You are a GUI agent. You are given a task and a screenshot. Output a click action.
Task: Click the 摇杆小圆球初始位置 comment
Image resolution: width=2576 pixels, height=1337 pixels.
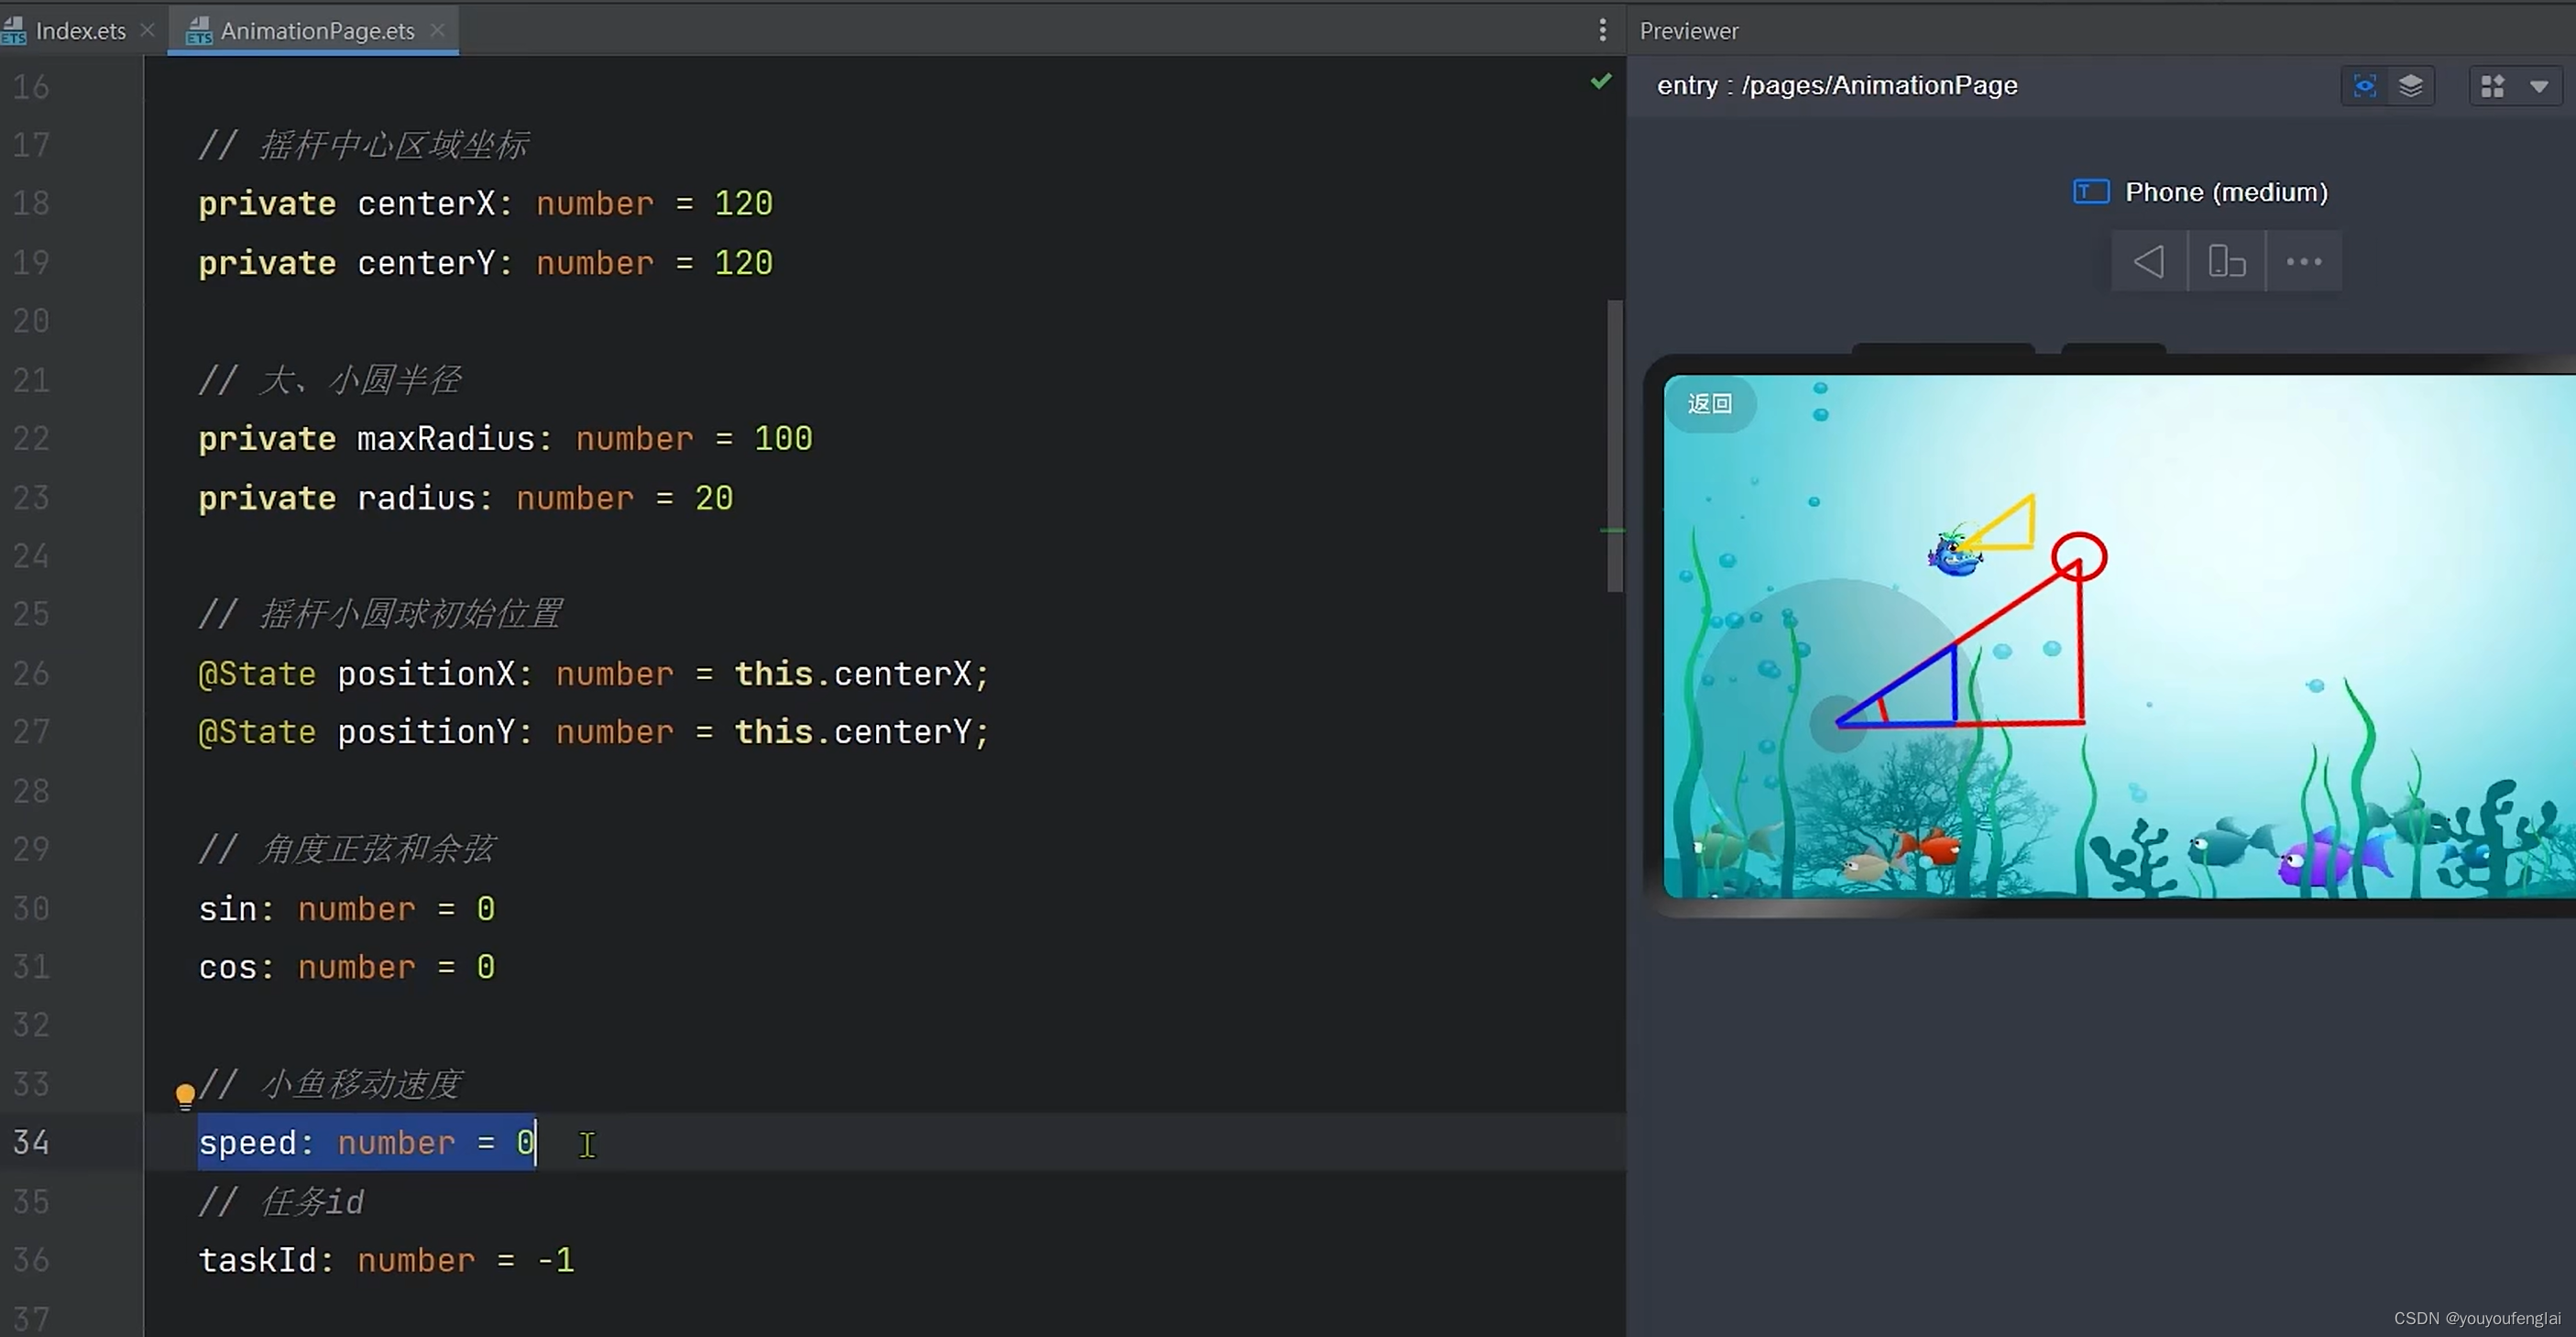pos(380,614)
